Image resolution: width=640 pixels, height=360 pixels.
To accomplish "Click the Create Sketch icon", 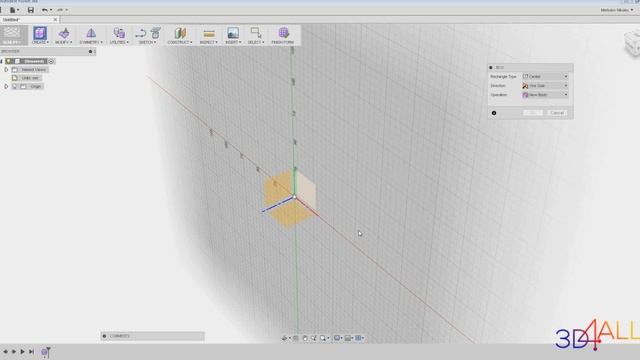I will point(141,33).
